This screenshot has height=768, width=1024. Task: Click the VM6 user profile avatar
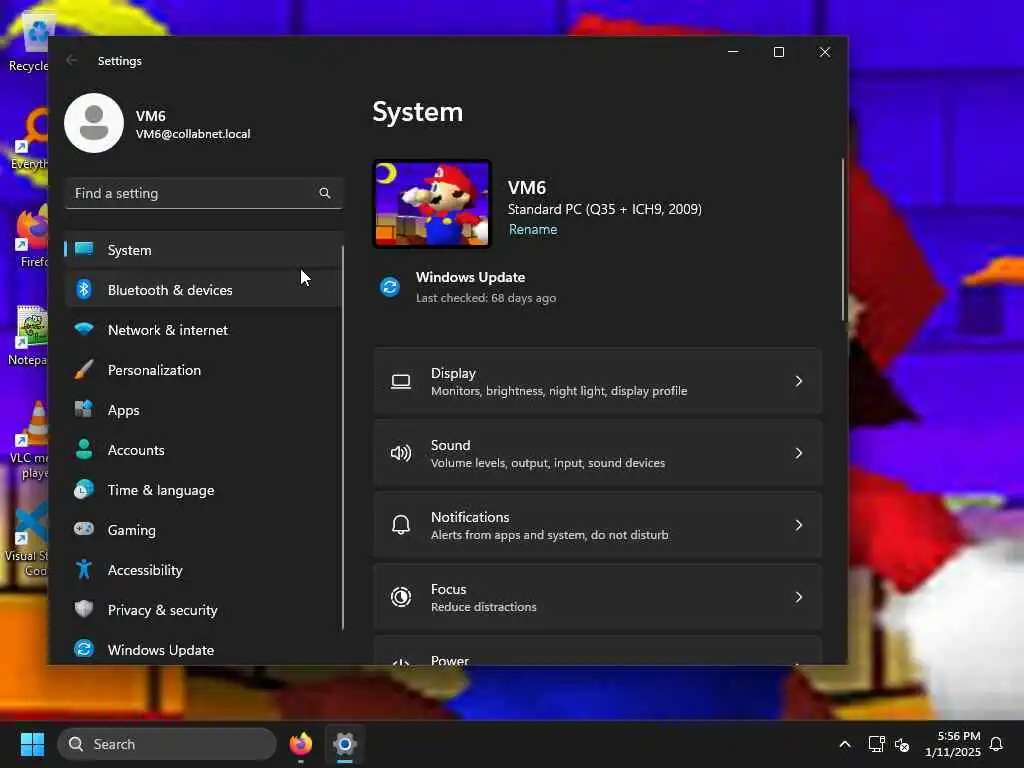coord(94,123)
